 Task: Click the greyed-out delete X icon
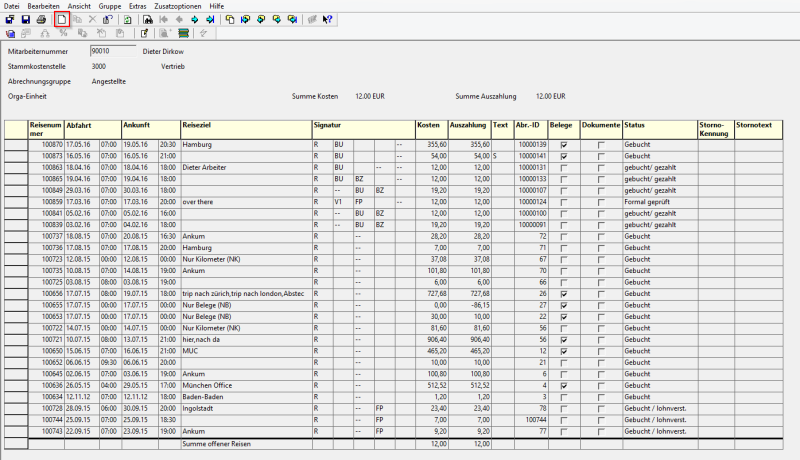[92, 20]
